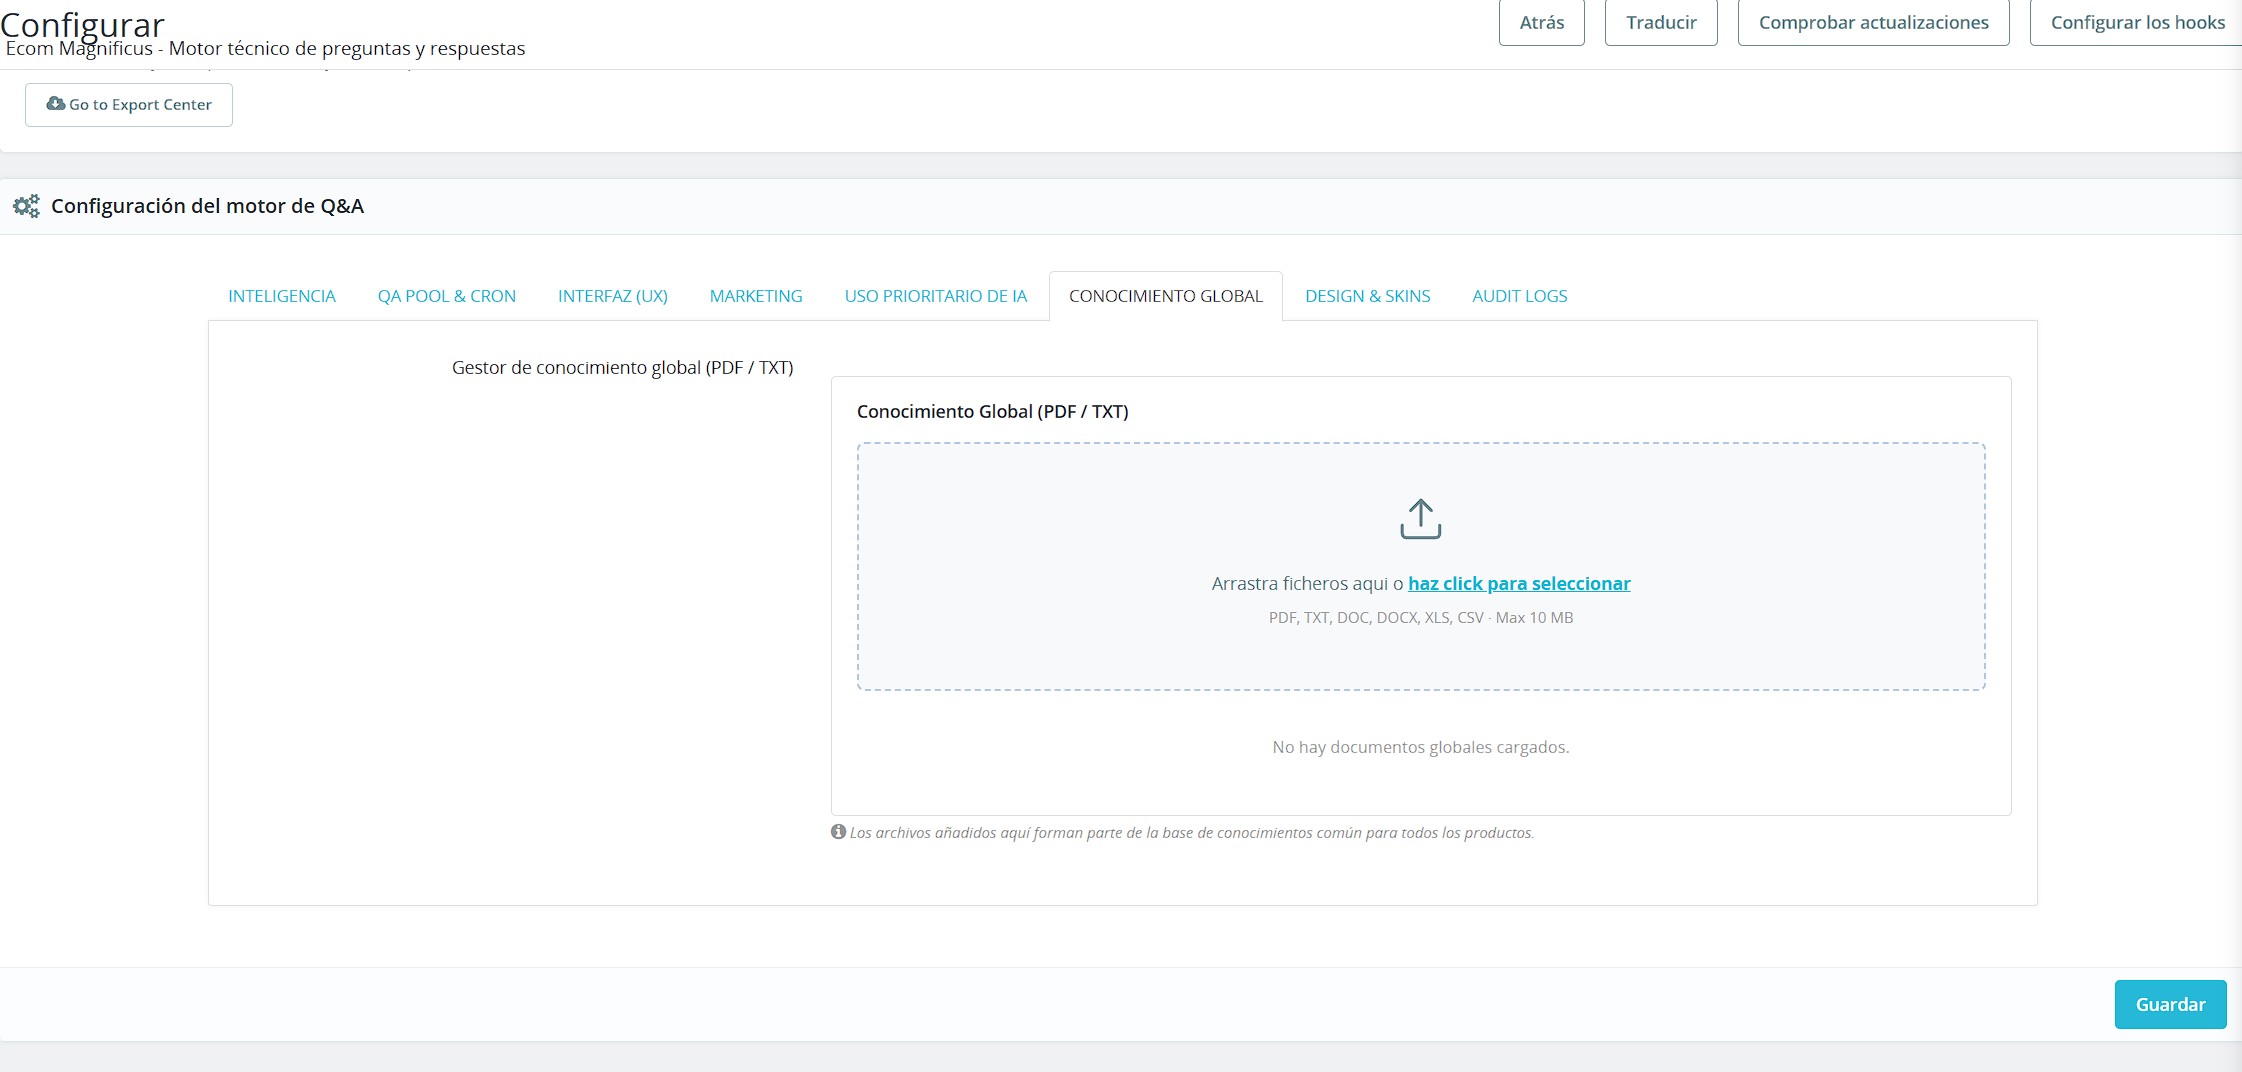Click Comprobar actualizaciones button
The height and width of the screenshot is (1072, 2242).
click(x=1874, y=22)
